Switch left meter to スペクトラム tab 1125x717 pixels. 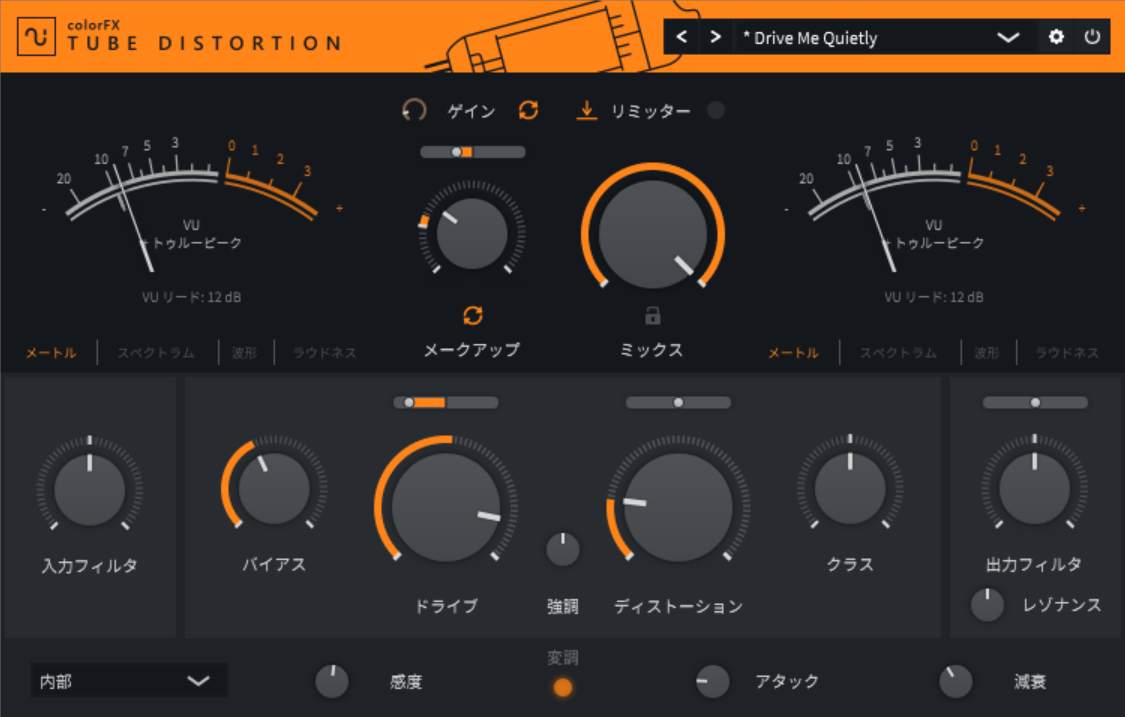(157, 352)
